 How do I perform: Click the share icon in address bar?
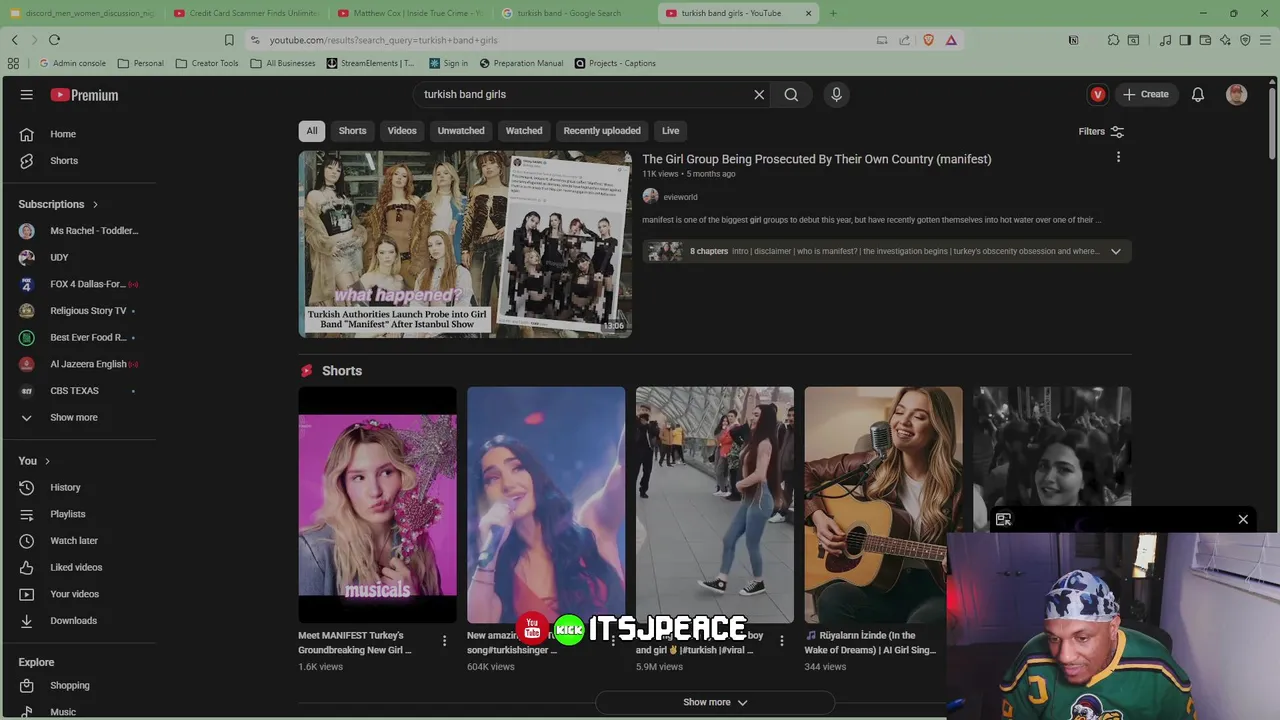[904, 40]
